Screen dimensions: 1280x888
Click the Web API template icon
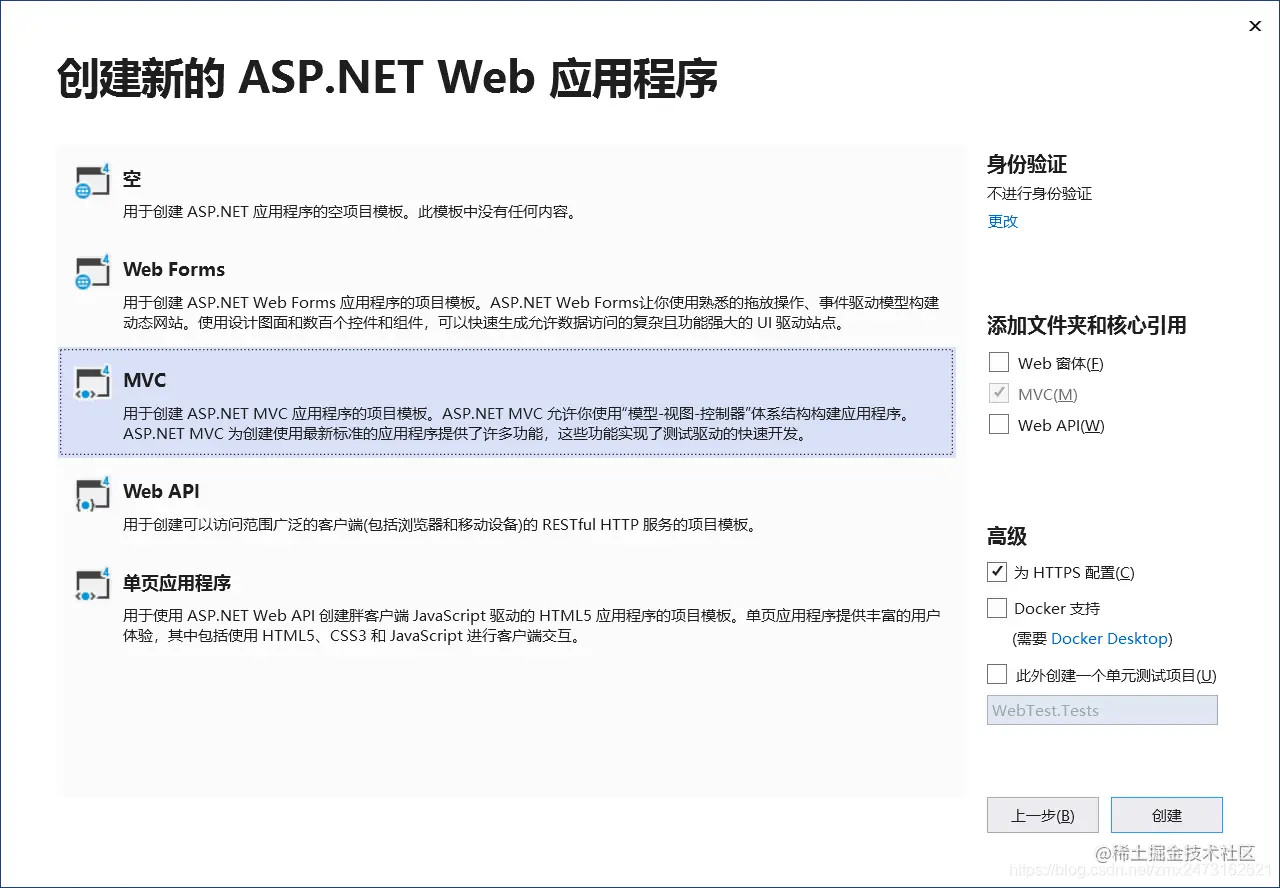(x=92, y=494)
